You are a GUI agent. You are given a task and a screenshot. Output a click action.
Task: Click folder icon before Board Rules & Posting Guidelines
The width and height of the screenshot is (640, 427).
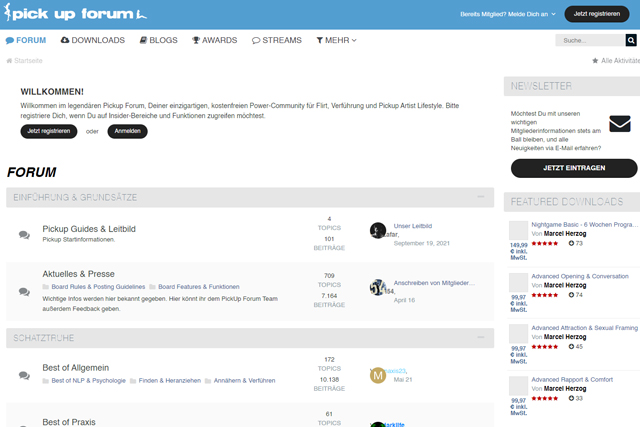[x=46, y=287]
